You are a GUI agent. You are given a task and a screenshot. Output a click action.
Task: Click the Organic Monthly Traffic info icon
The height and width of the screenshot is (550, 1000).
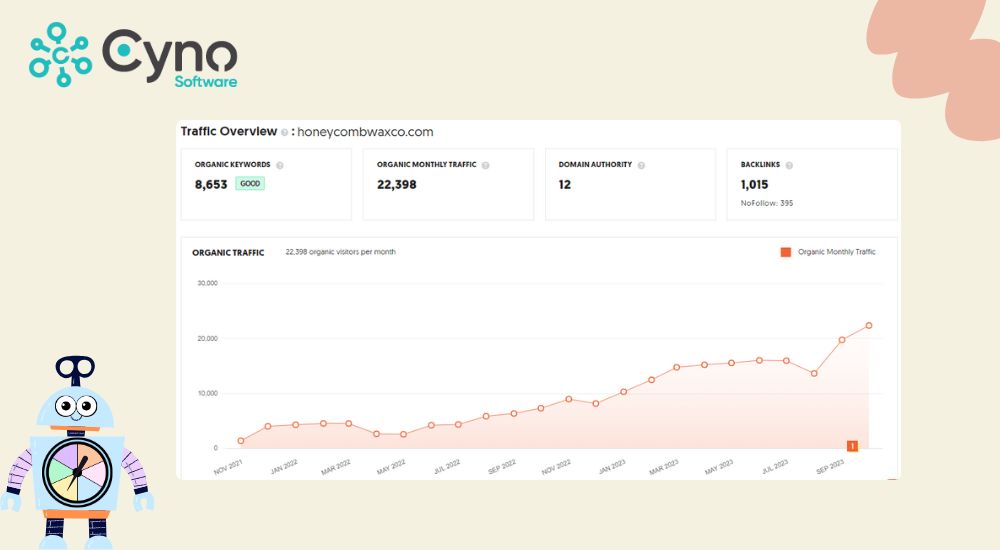(485, 165)
